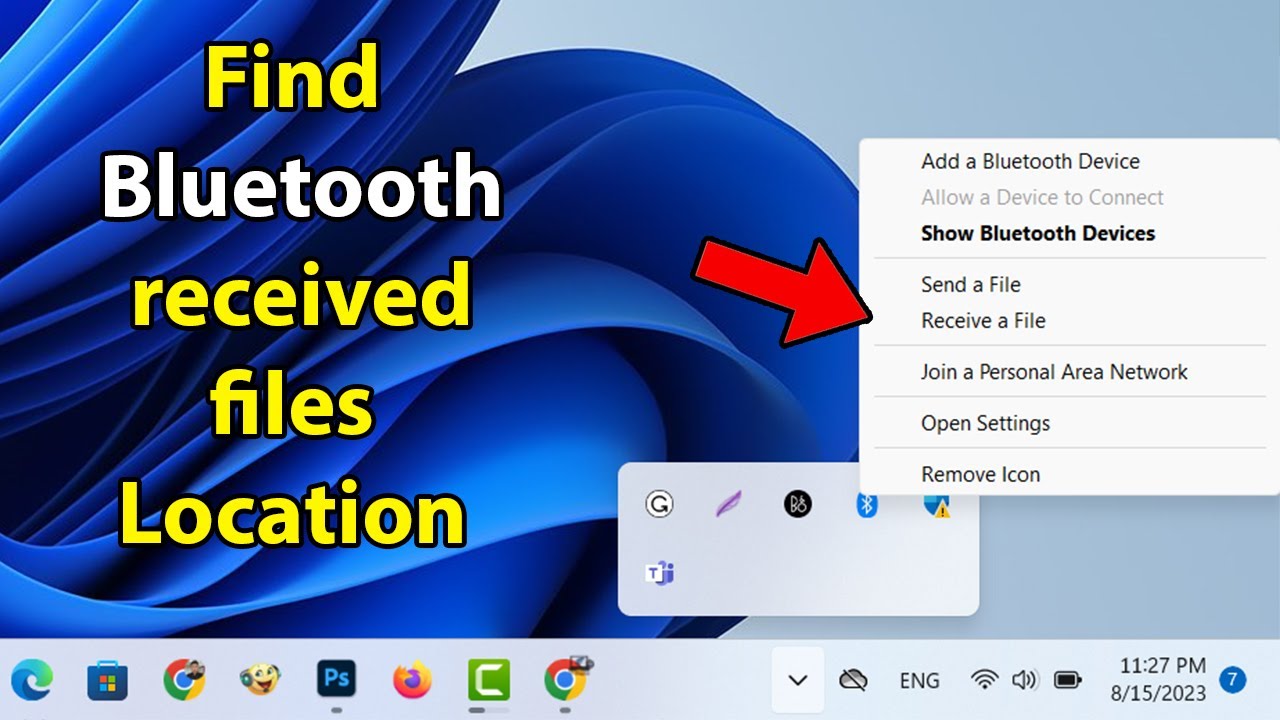1280x720 pixels.
Task: Open Firefox from the taskbar
Action: tap(413, 681)
